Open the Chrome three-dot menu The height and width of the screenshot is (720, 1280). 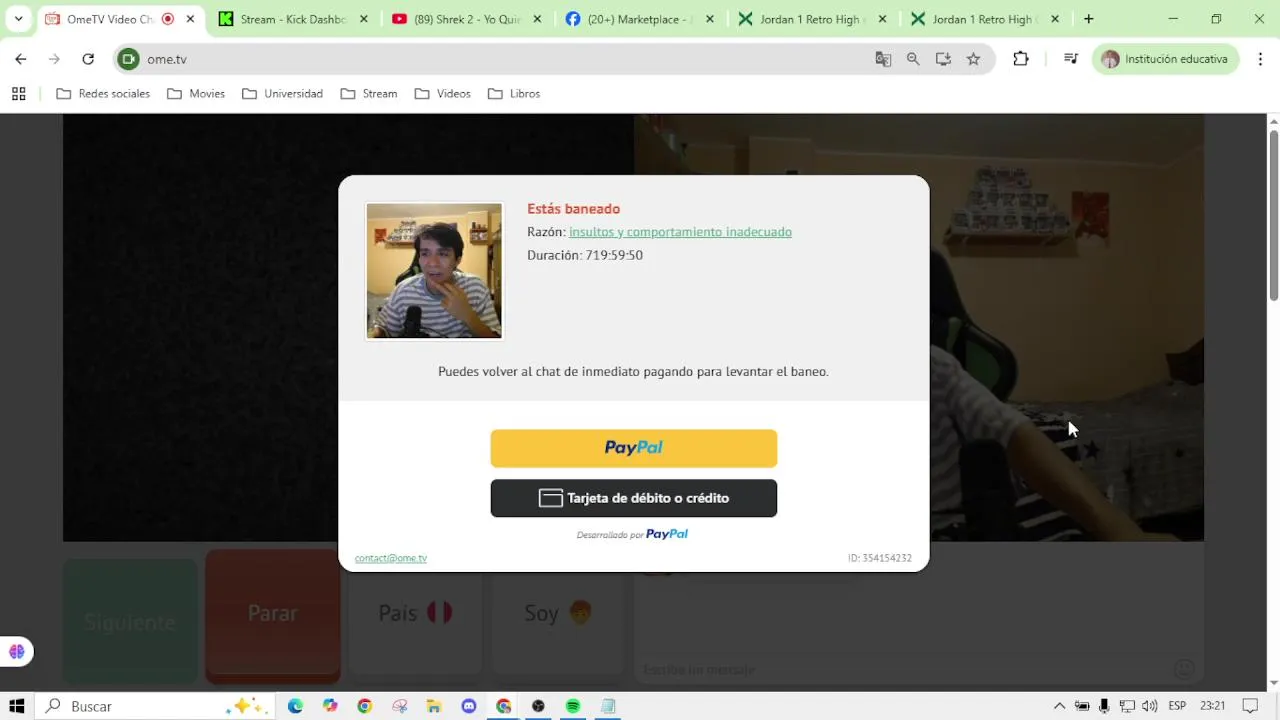coord(1260,59)
